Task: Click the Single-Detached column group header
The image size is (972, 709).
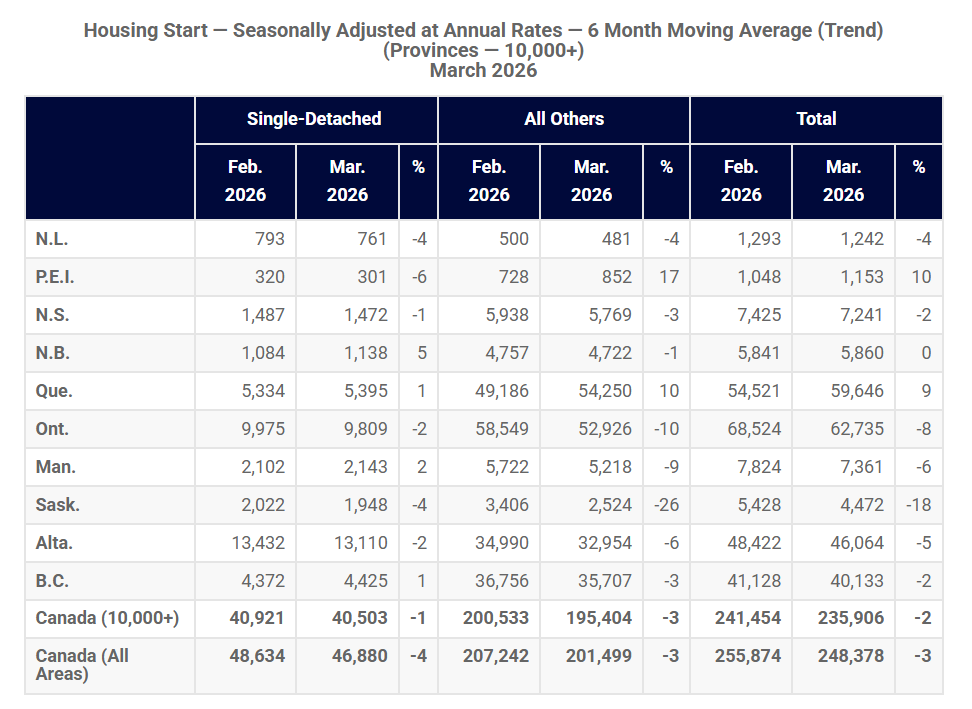Action: coord(314,119)
